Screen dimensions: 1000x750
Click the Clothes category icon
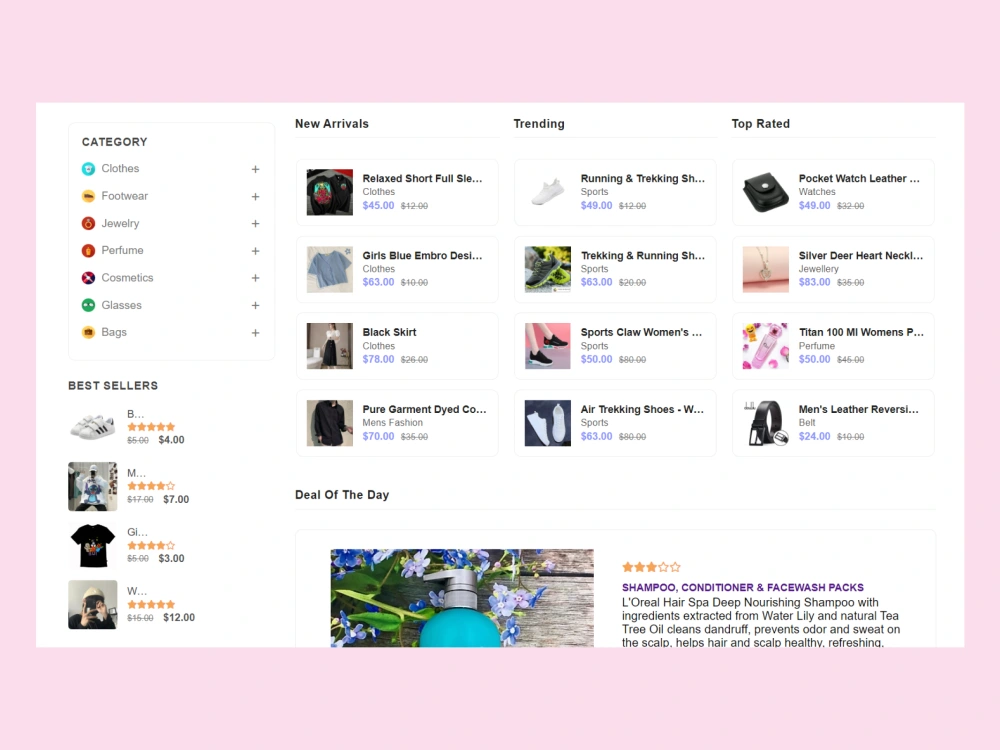(x=89, y=169)
